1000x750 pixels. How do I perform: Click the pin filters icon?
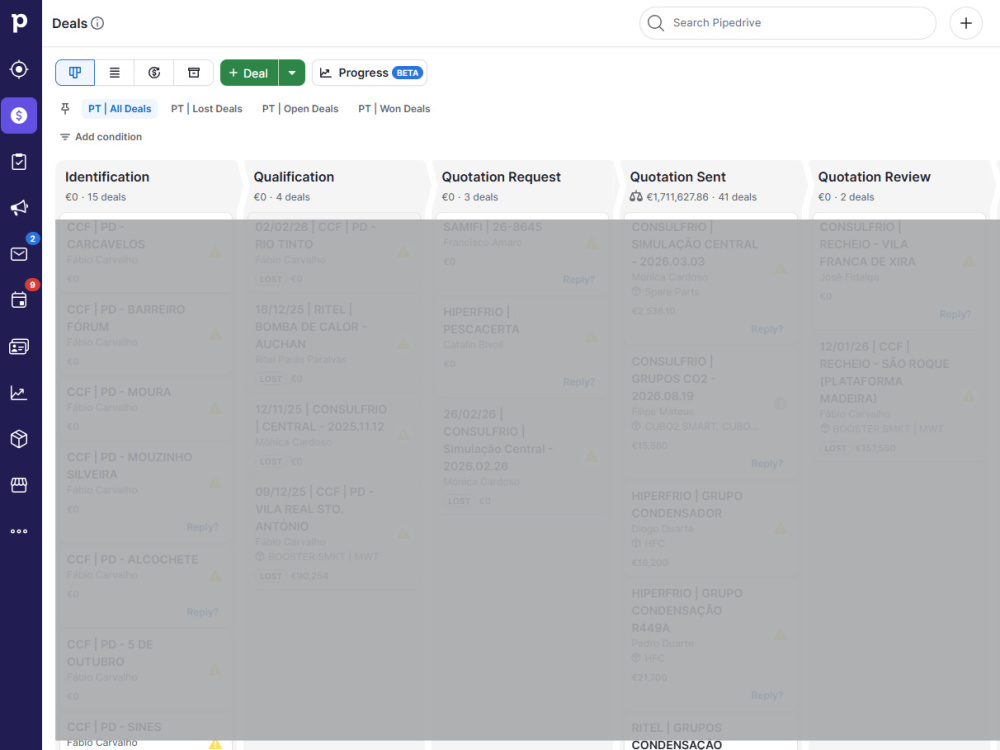point(65,109)
